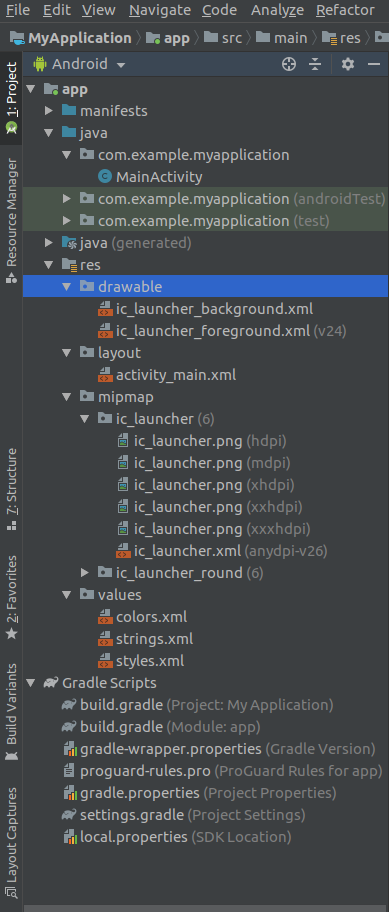This screenshot has width=389, height=912.
Task: Click the build.gradle (Module: app) elephant icon
Action: 69,727
